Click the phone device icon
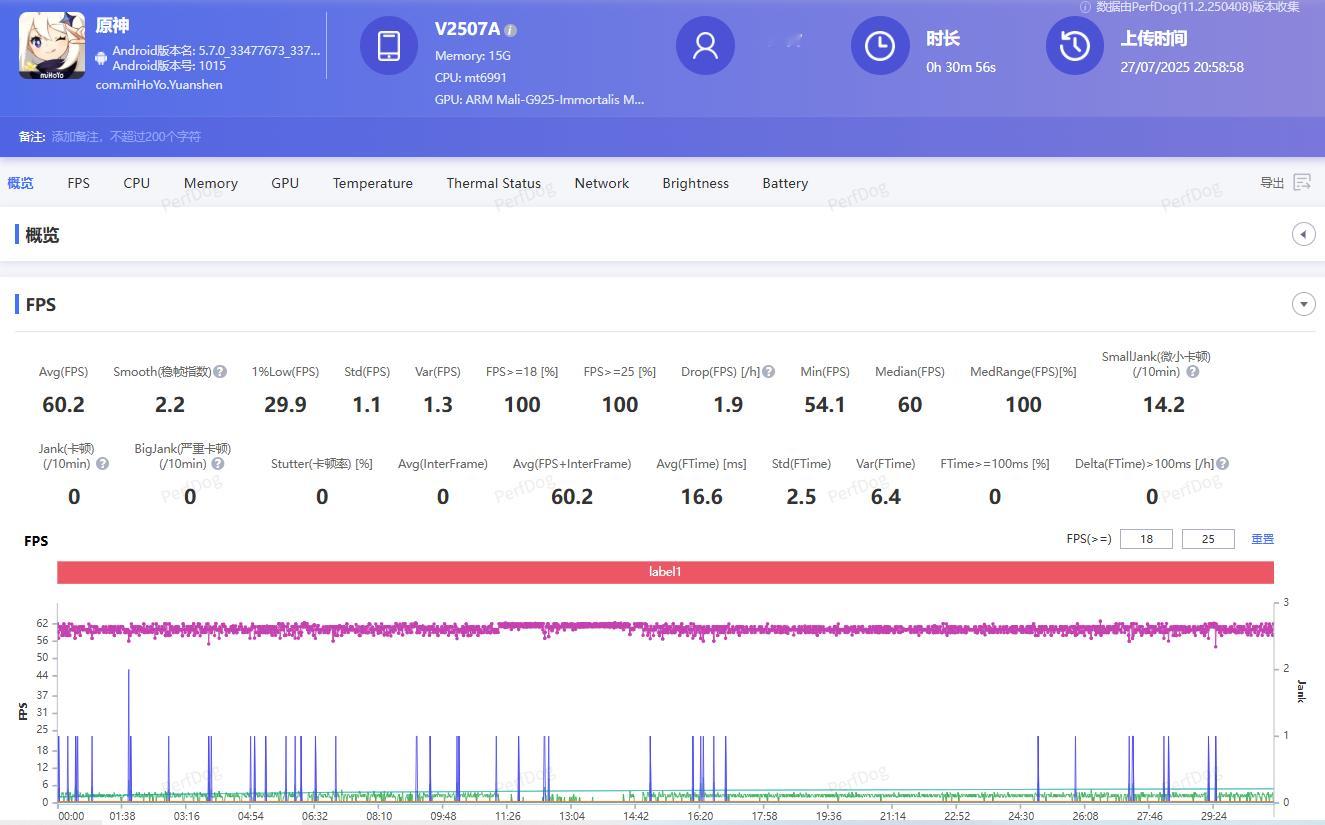Screen dimensions: 1325x825 pyautogui.click(x=389, y=46)
